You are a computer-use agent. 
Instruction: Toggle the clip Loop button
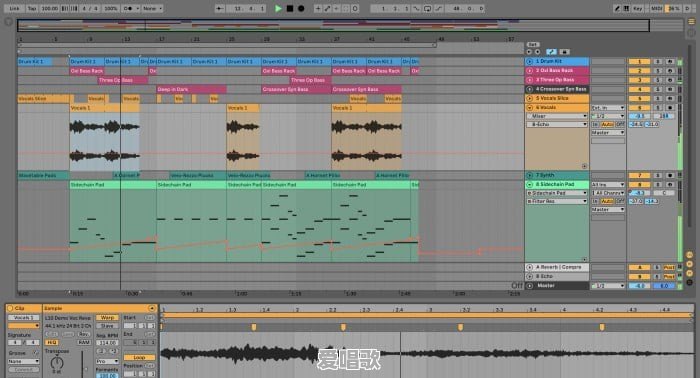[139, 357]
